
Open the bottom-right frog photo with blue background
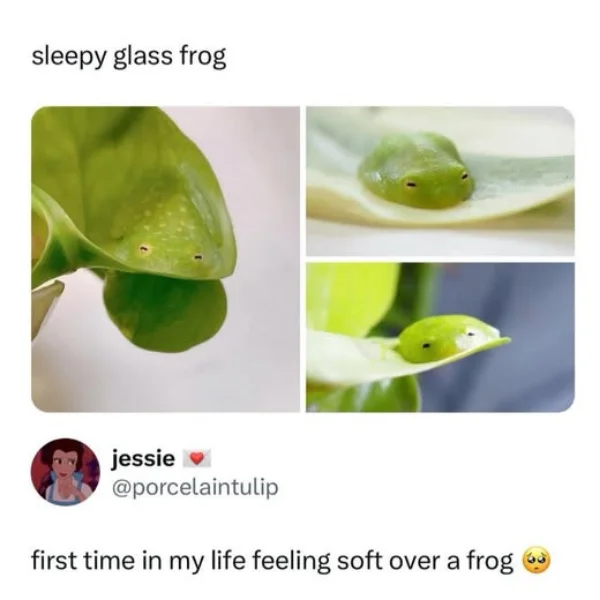pos(440,338)
